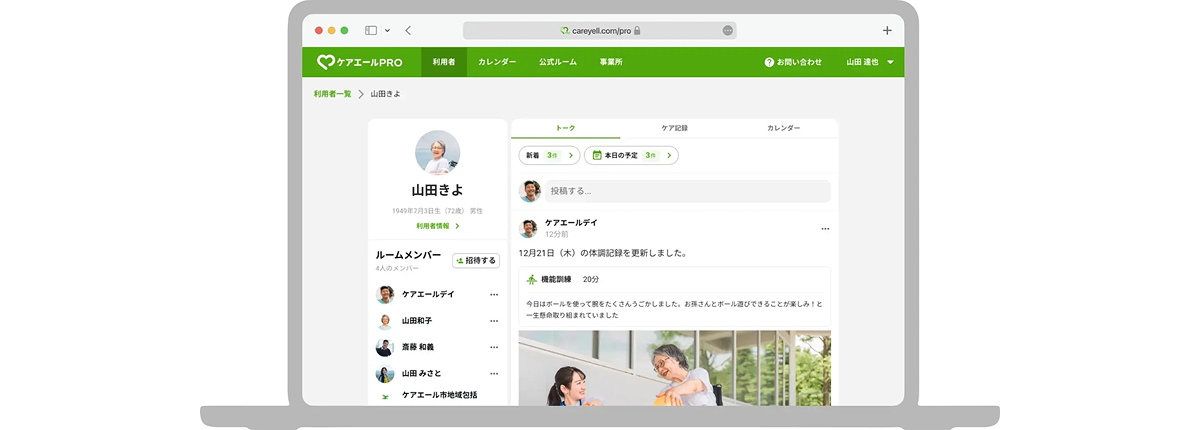
Task: Open the browser sidebar panel icon
Action: (371, 31)
